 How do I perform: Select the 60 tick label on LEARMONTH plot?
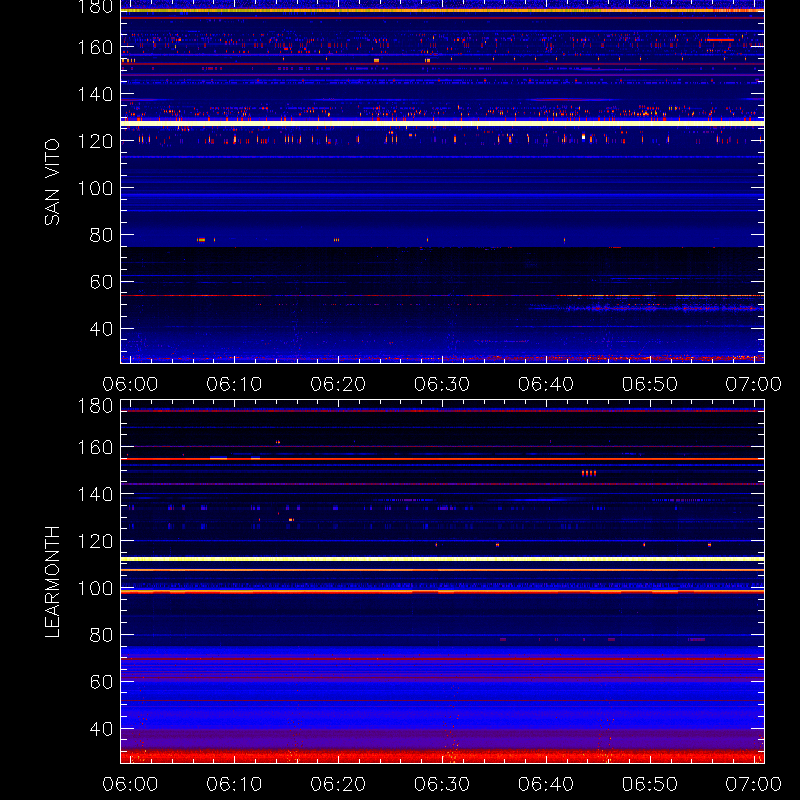[101, 682]
